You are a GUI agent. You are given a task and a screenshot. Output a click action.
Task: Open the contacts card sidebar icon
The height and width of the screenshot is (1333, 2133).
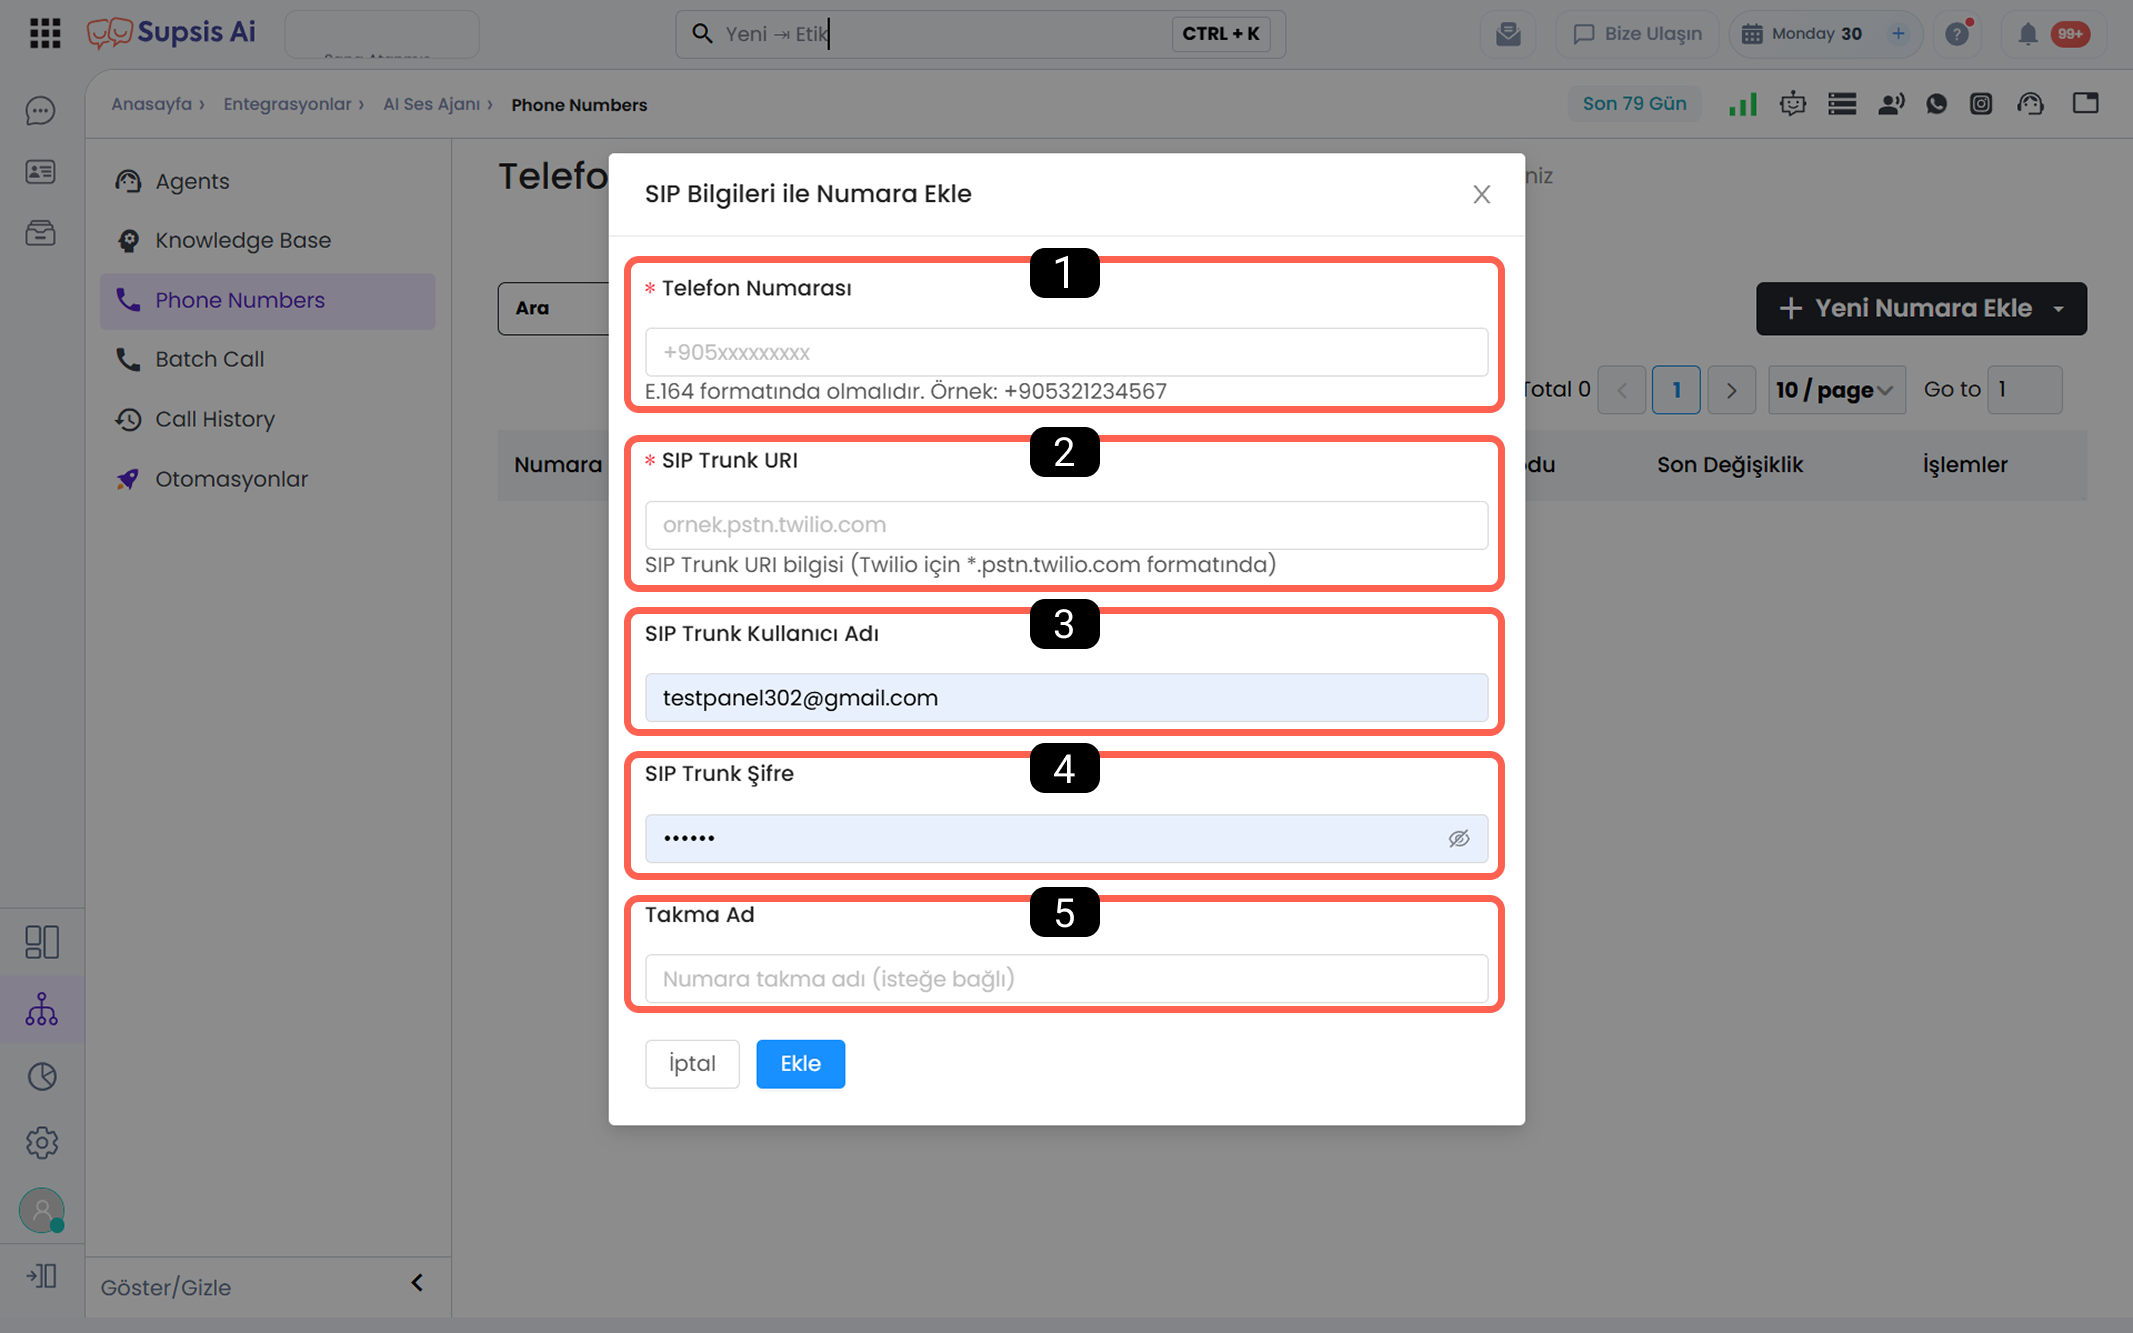pos(41,172)
